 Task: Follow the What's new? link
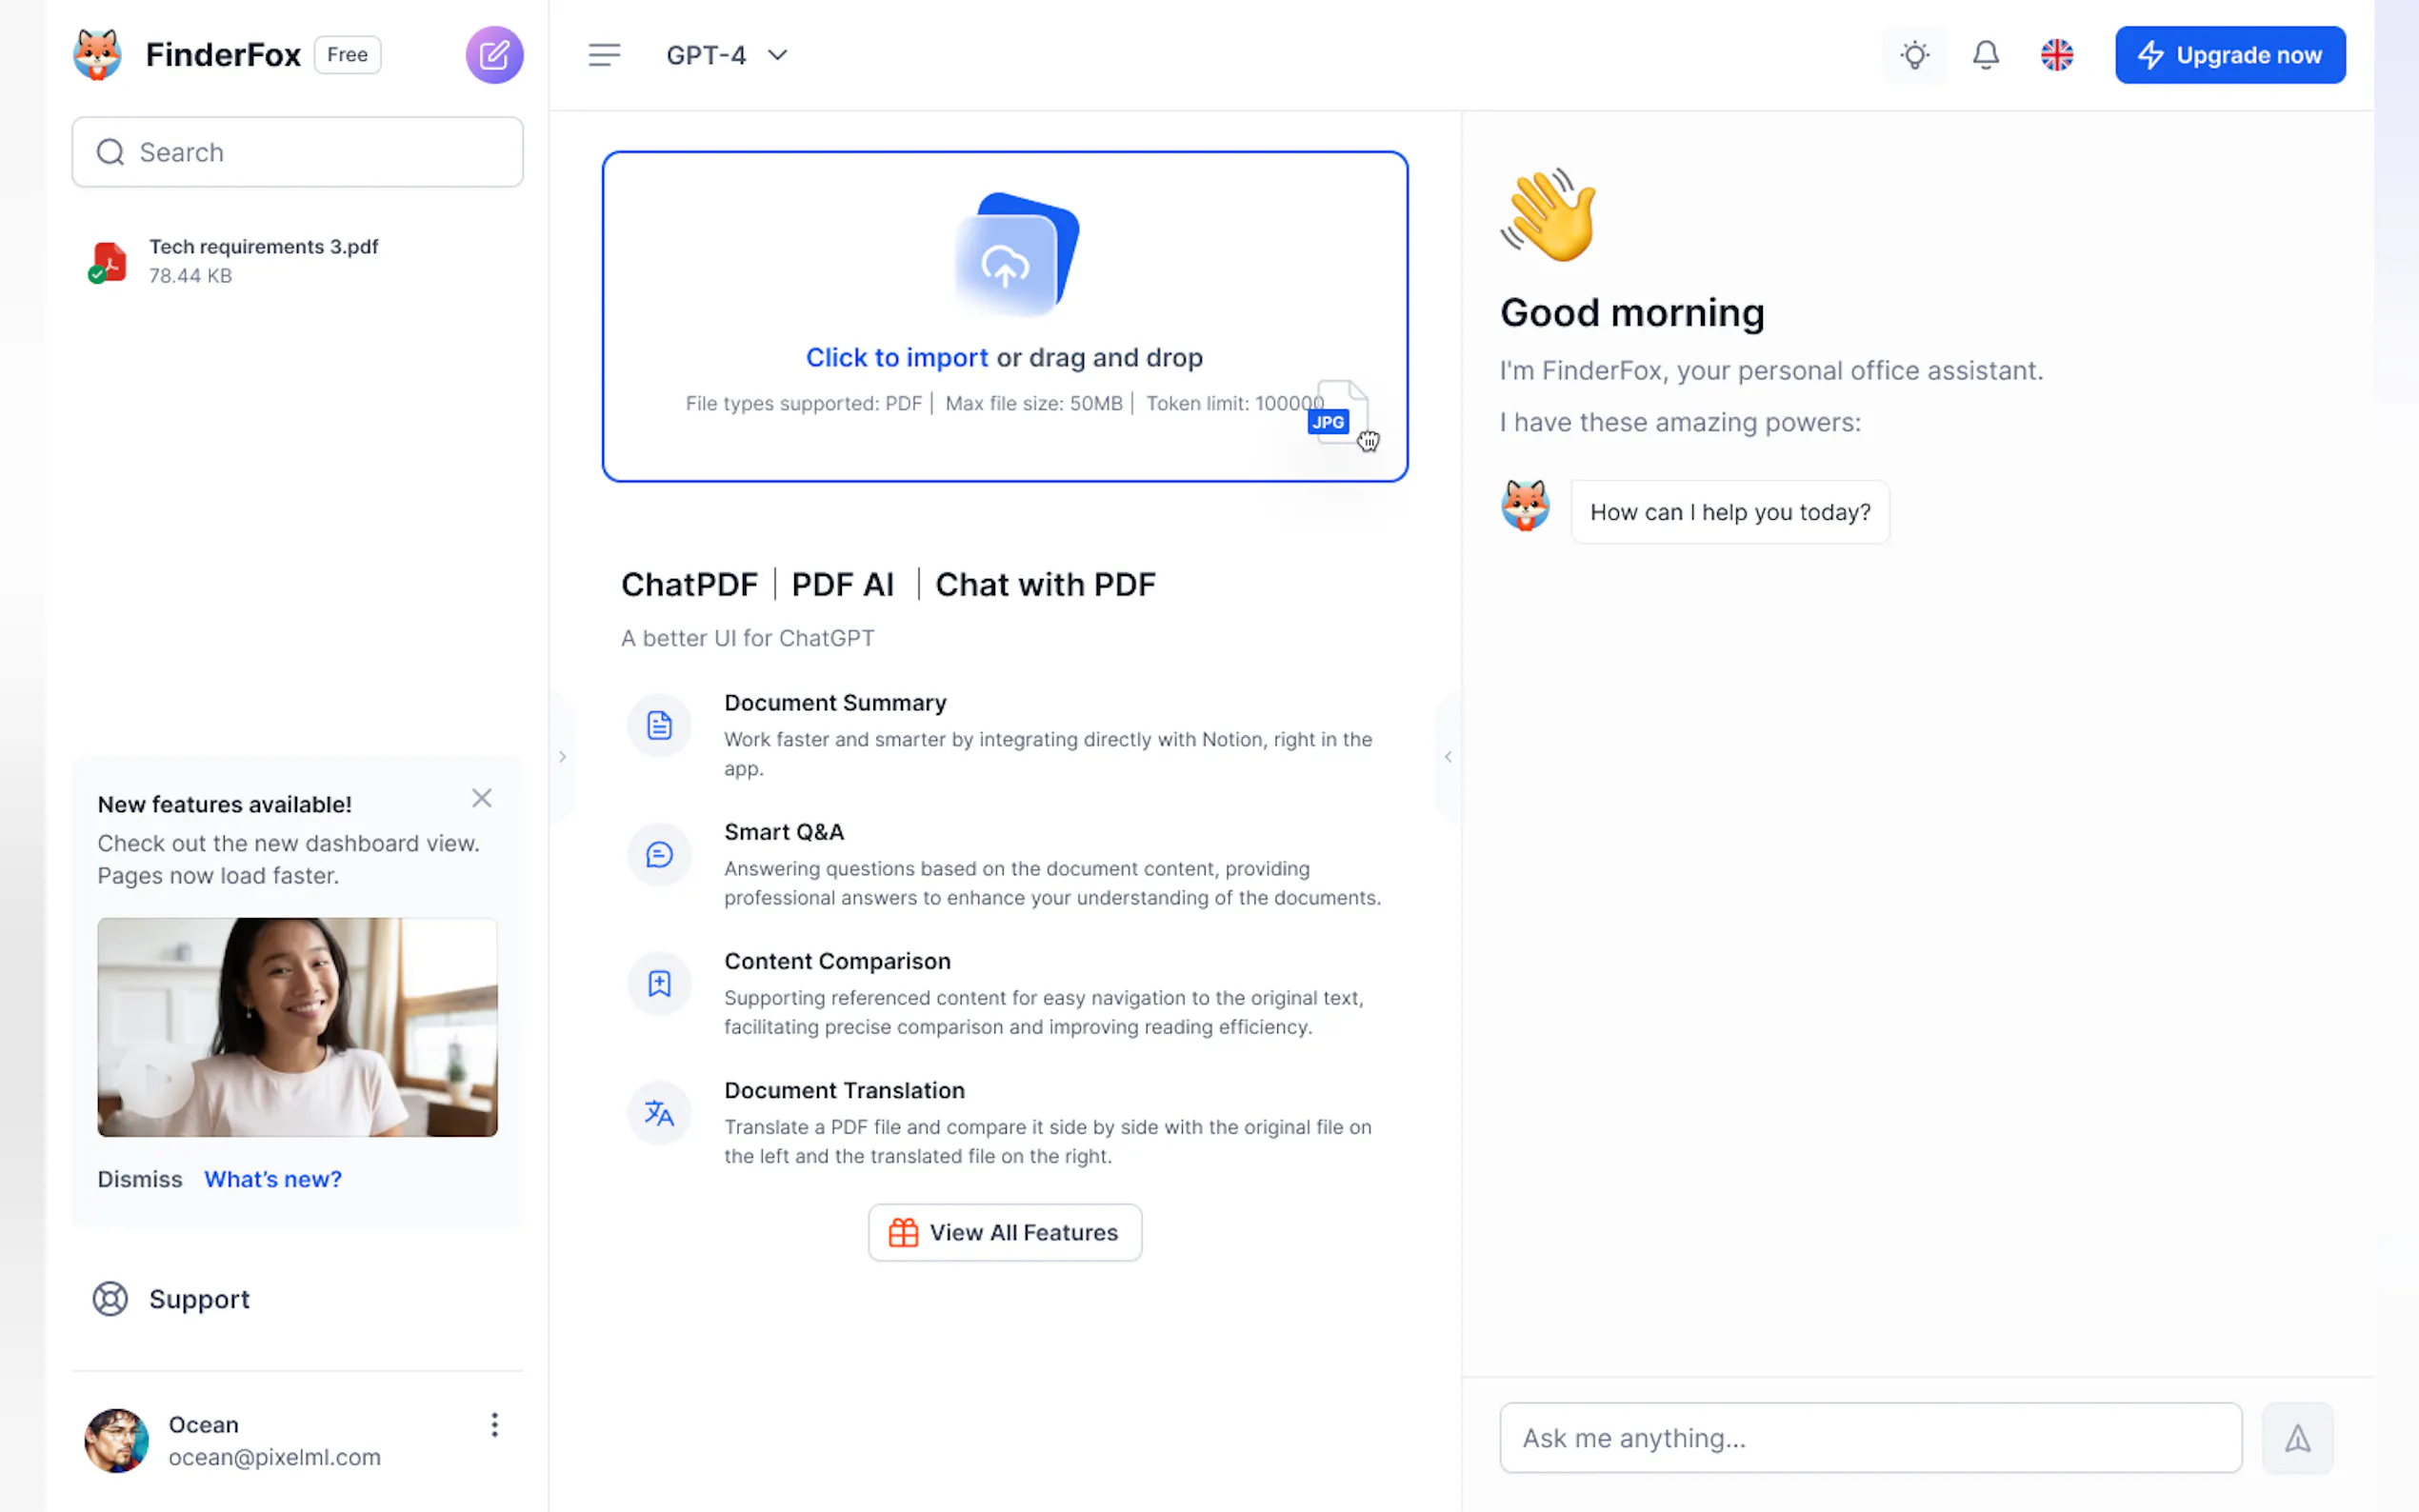(x=273, y=1179)
